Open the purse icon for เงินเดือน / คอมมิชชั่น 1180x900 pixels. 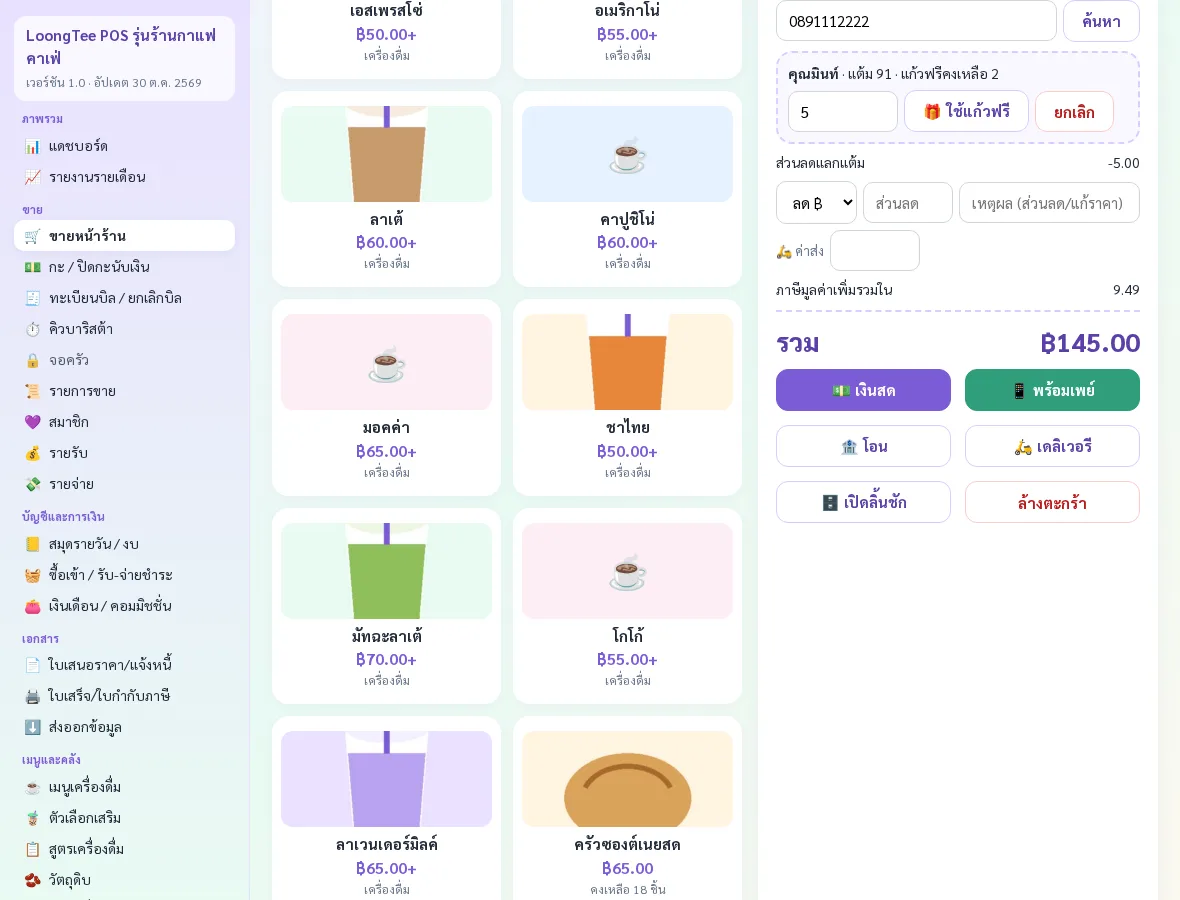pyautogui.click(x=32, y=606)
